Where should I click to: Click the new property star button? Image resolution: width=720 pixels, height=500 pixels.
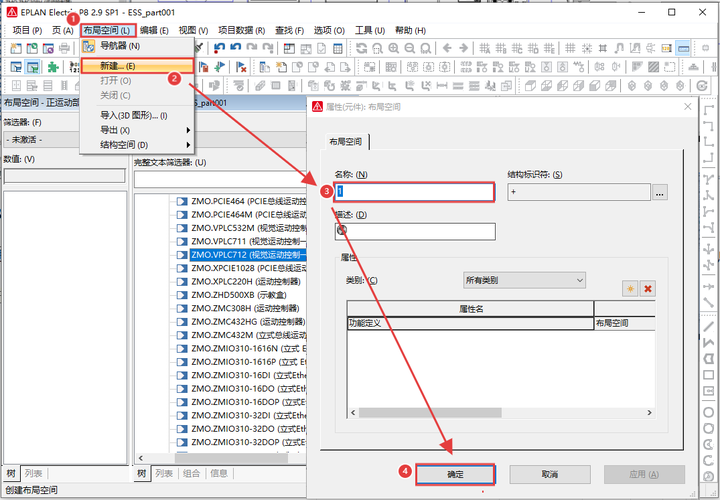[x=630, y=289]
